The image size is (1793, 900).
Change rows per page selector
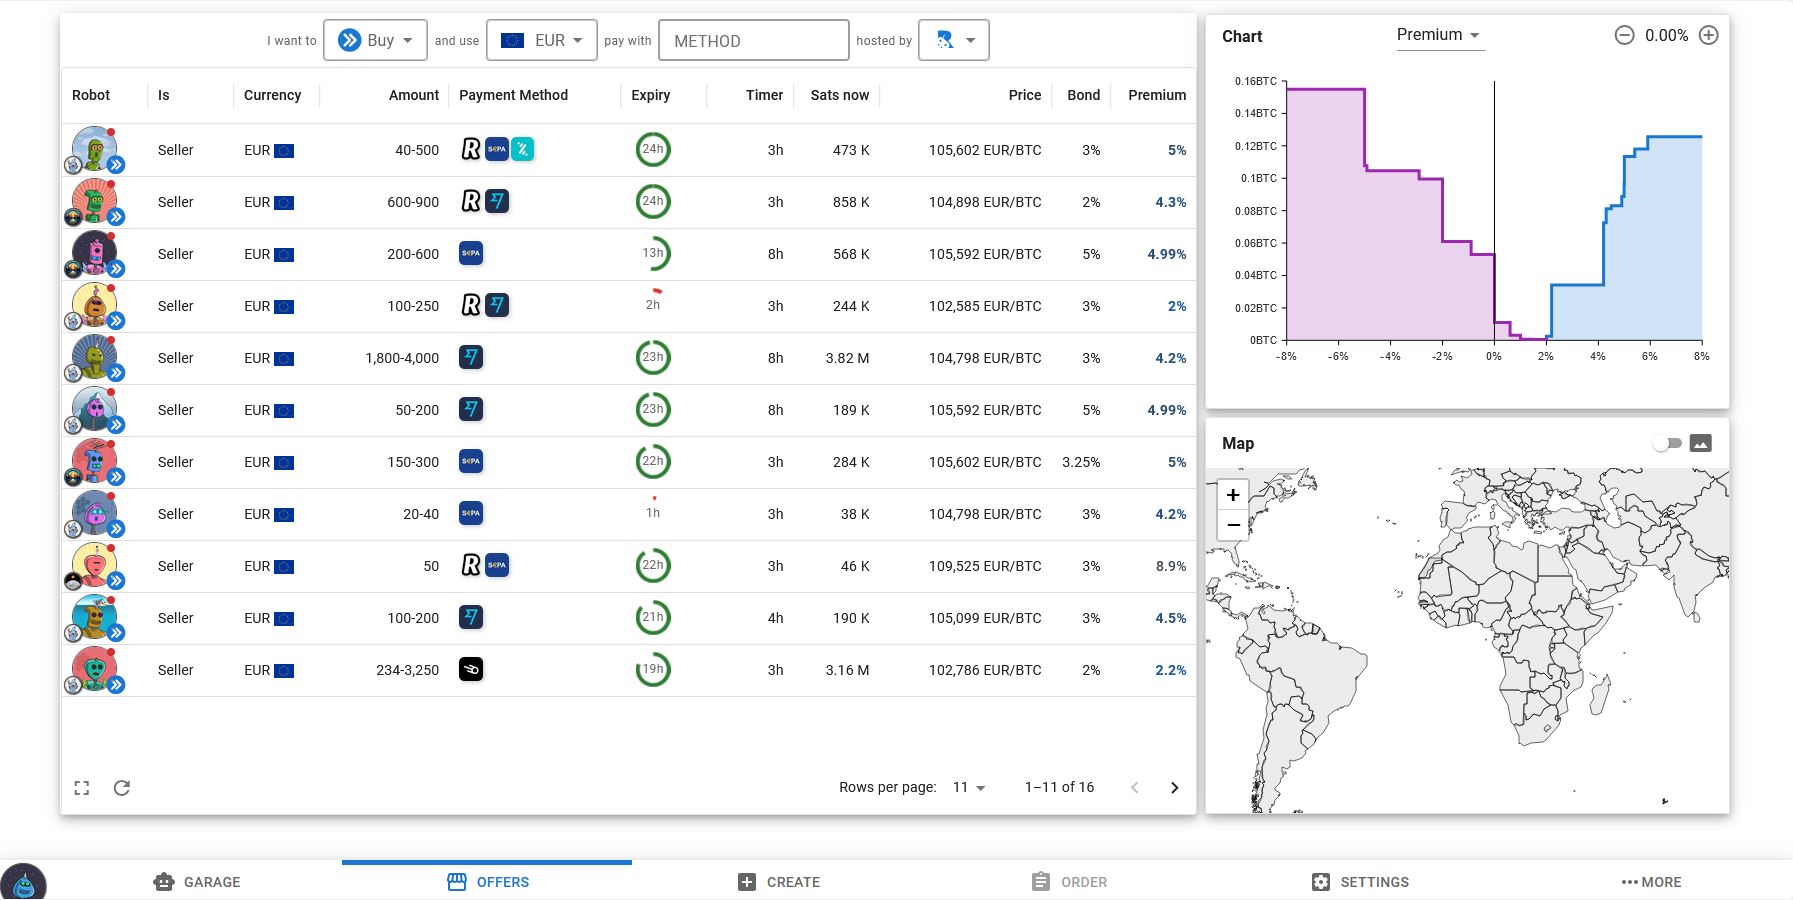coord(968,788)
